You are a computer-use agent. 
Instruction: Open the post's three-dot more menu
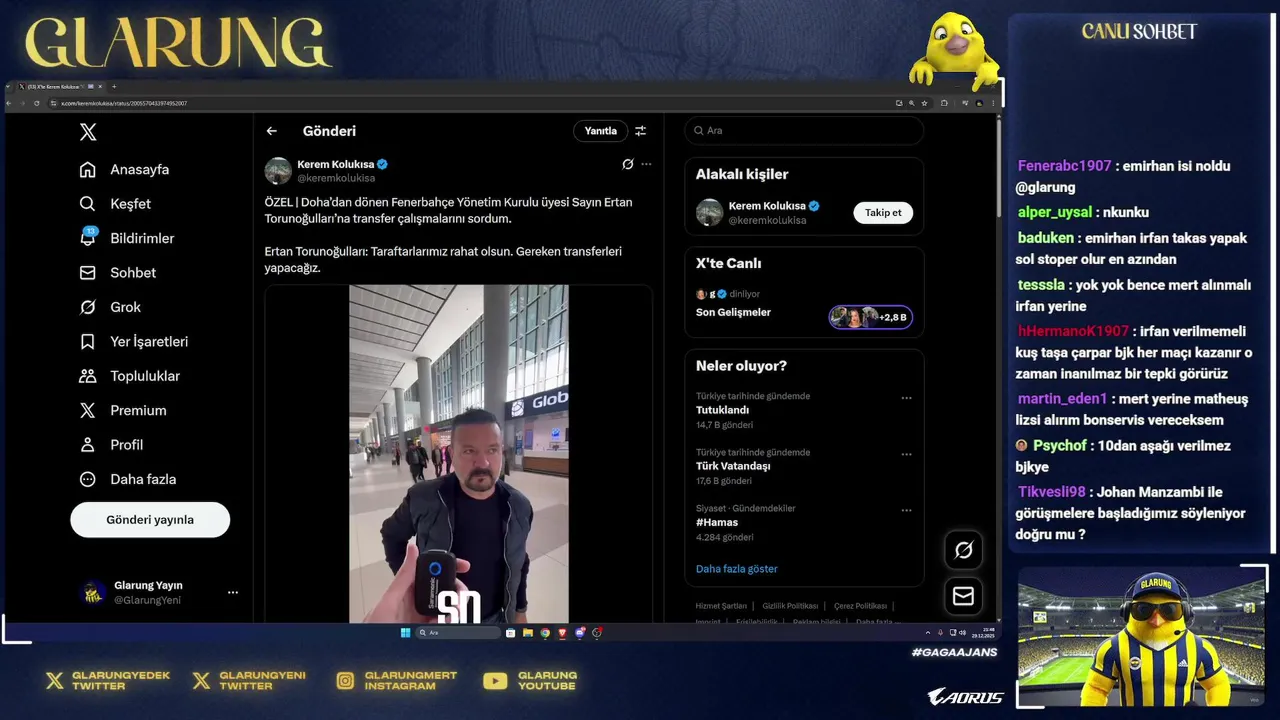[646, 164]
